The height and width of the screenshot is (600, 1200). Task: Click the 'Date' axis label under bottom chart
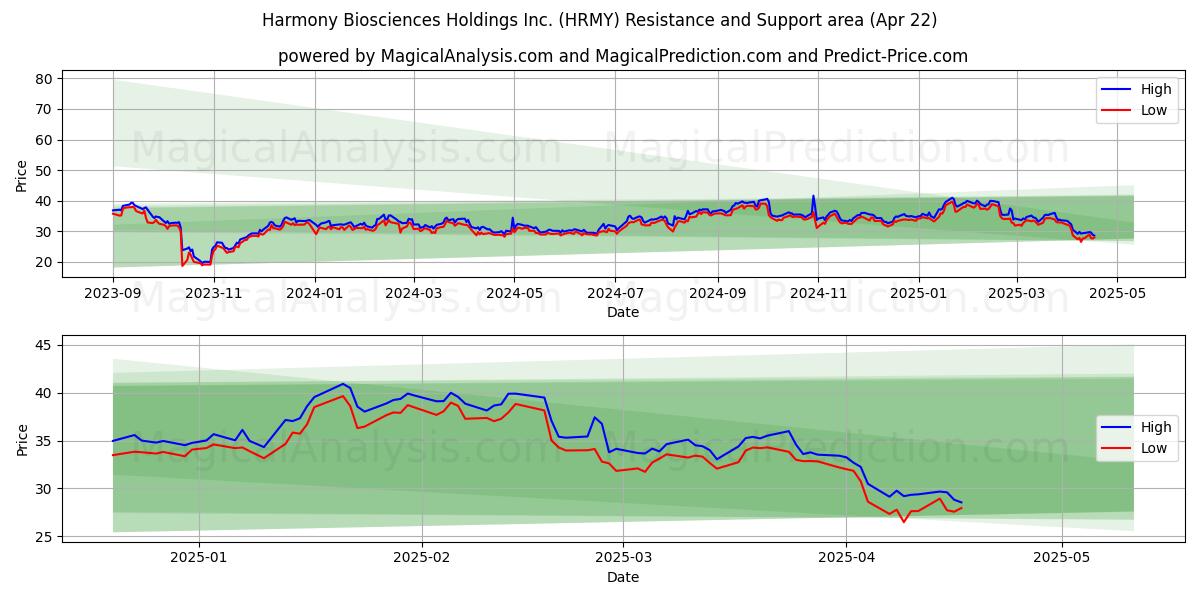pyautogui.click(x=622, y=576)
